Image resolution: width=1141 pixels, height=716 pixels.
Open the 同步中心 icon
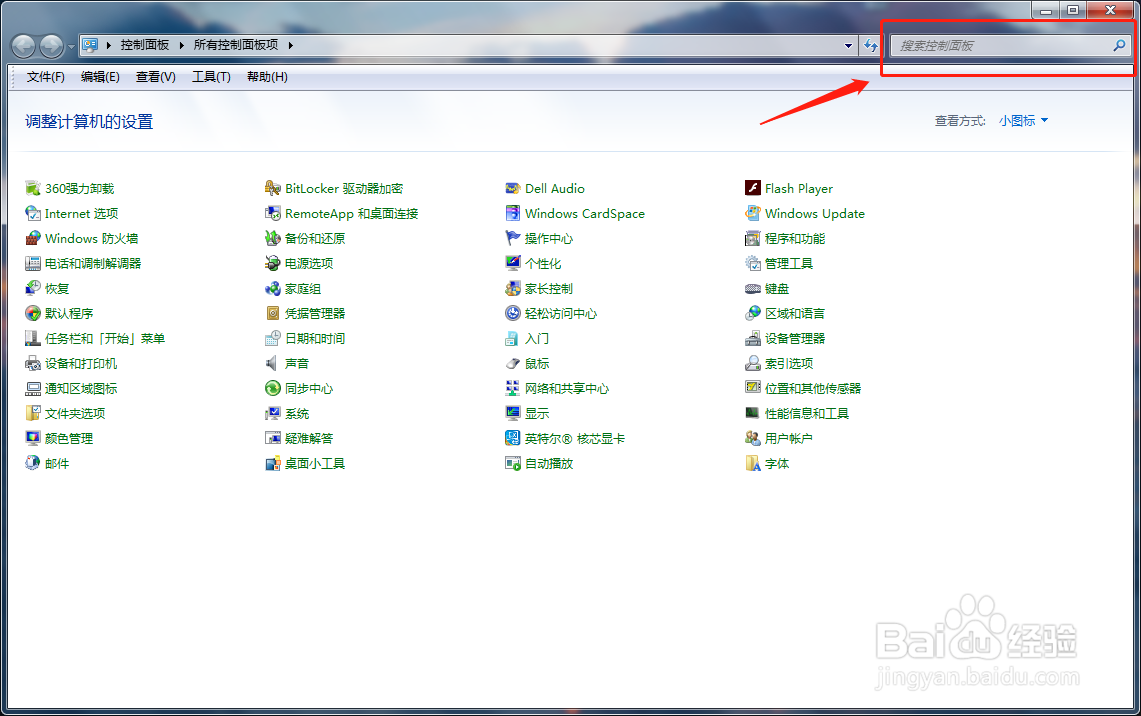(x=273, y=389)
